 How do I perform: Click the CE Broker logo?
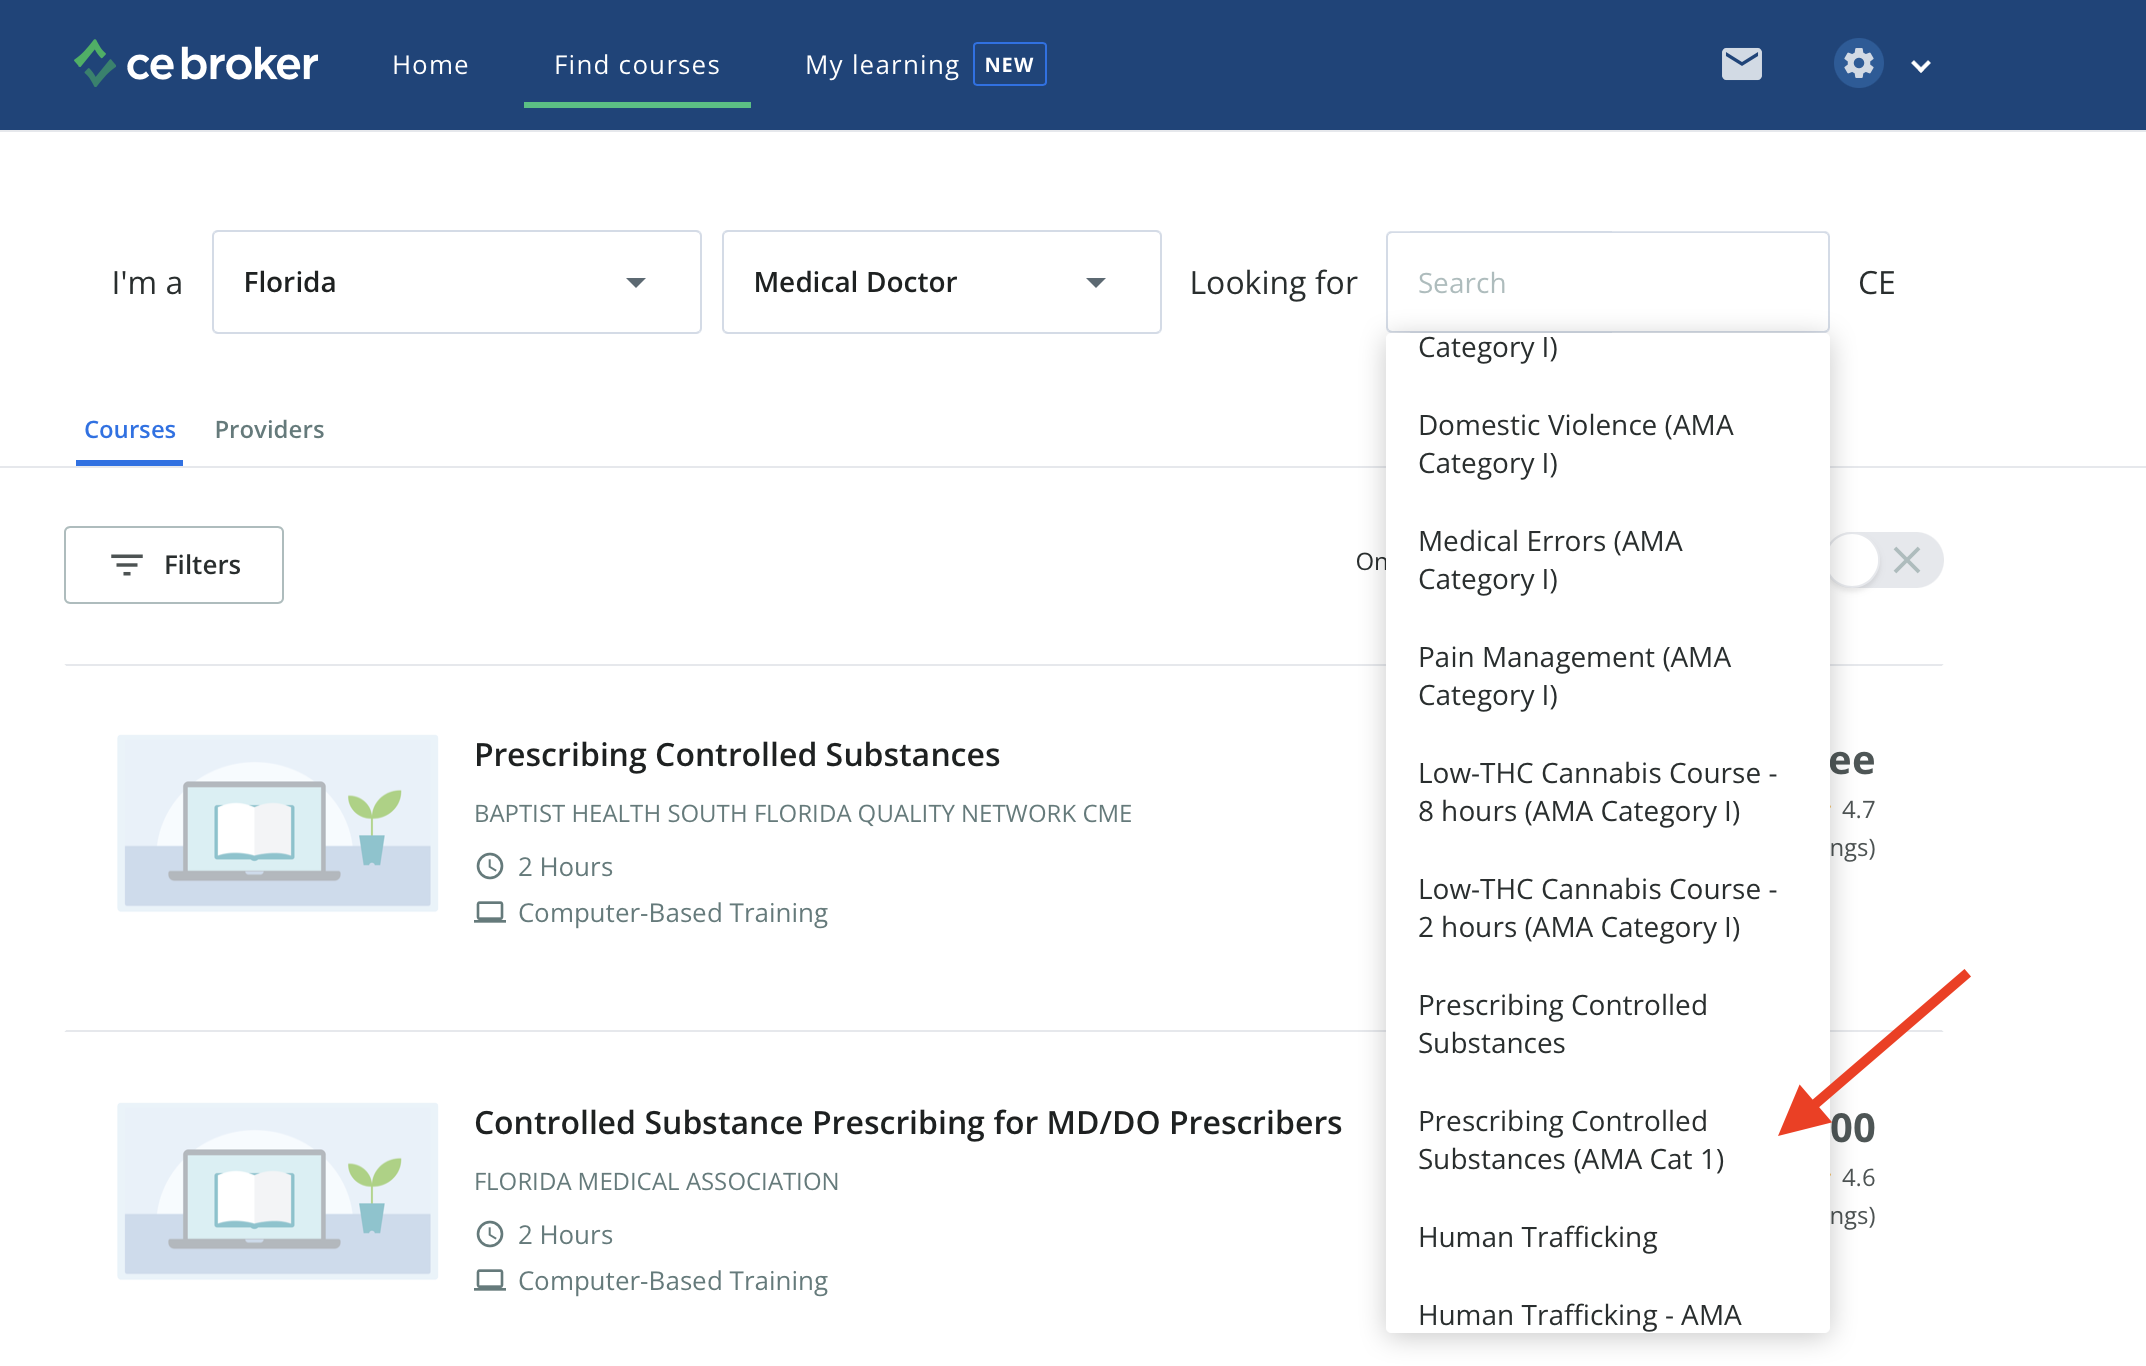click(x=196, y=64)
